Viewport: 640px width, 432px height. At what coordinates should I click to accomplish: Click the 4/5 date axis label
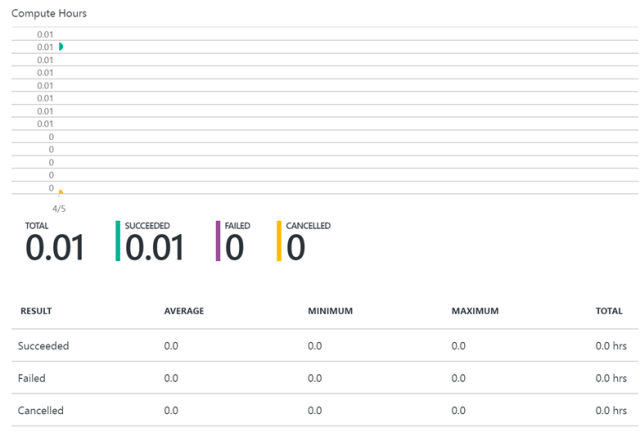[x=59, y=209]
